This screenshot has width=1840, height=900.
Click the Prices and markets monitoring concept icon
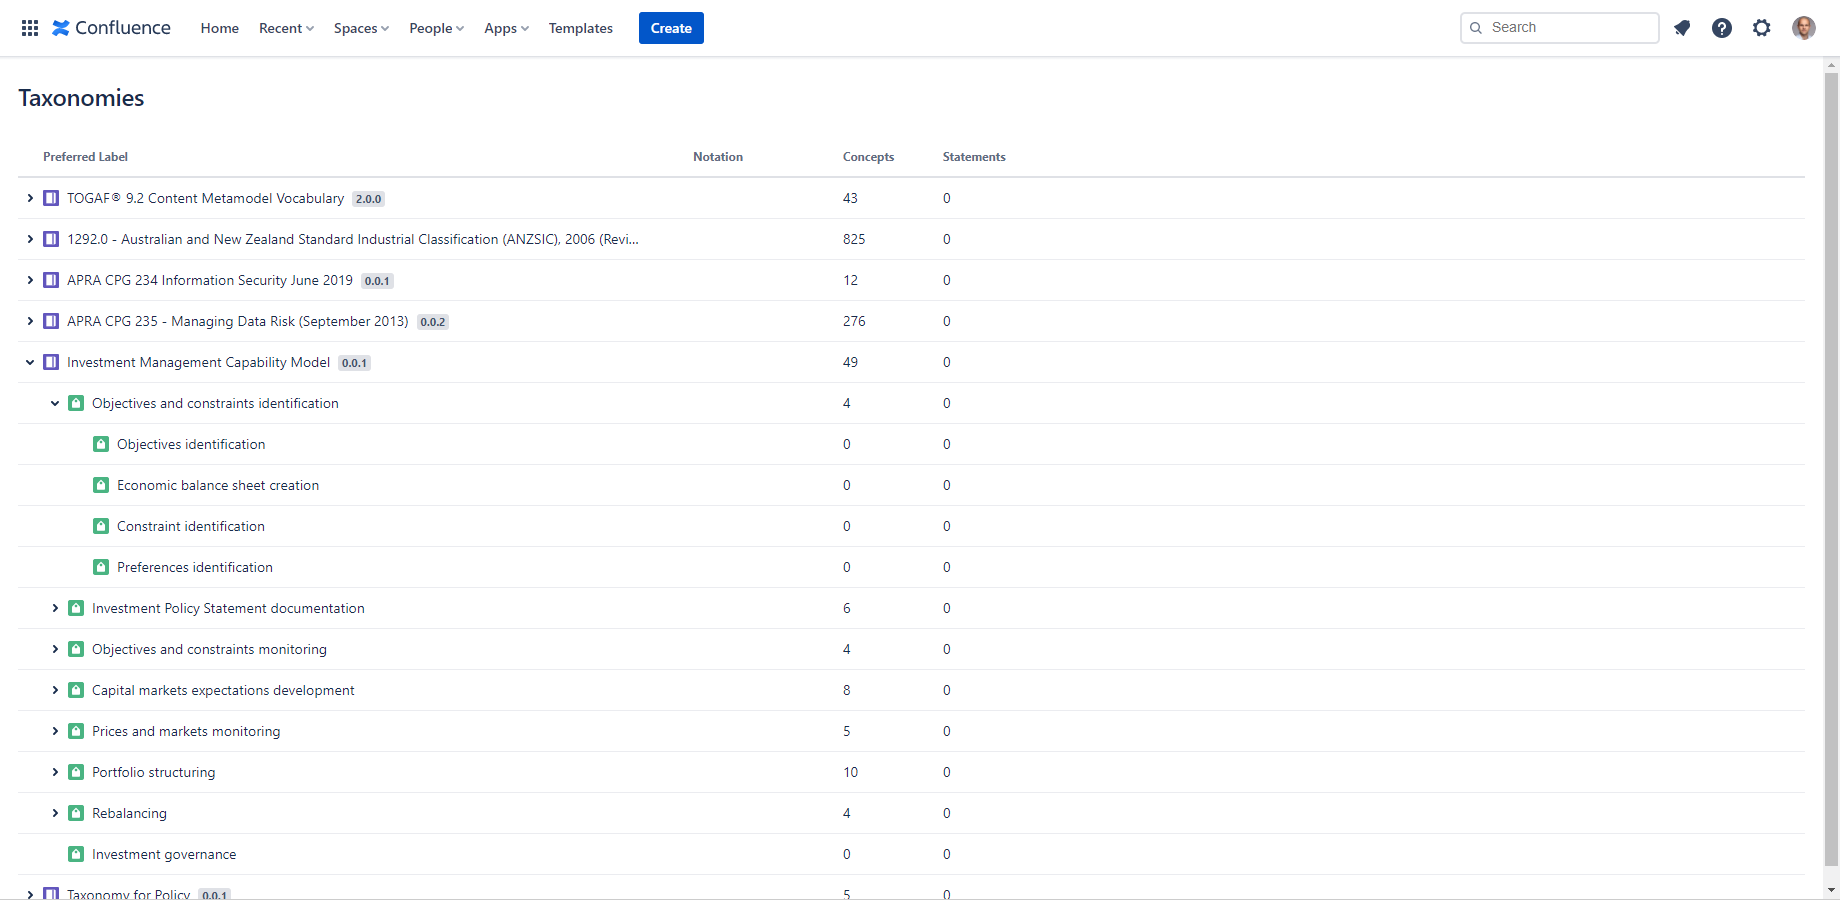pyautogui.click(x=76, y=731)
